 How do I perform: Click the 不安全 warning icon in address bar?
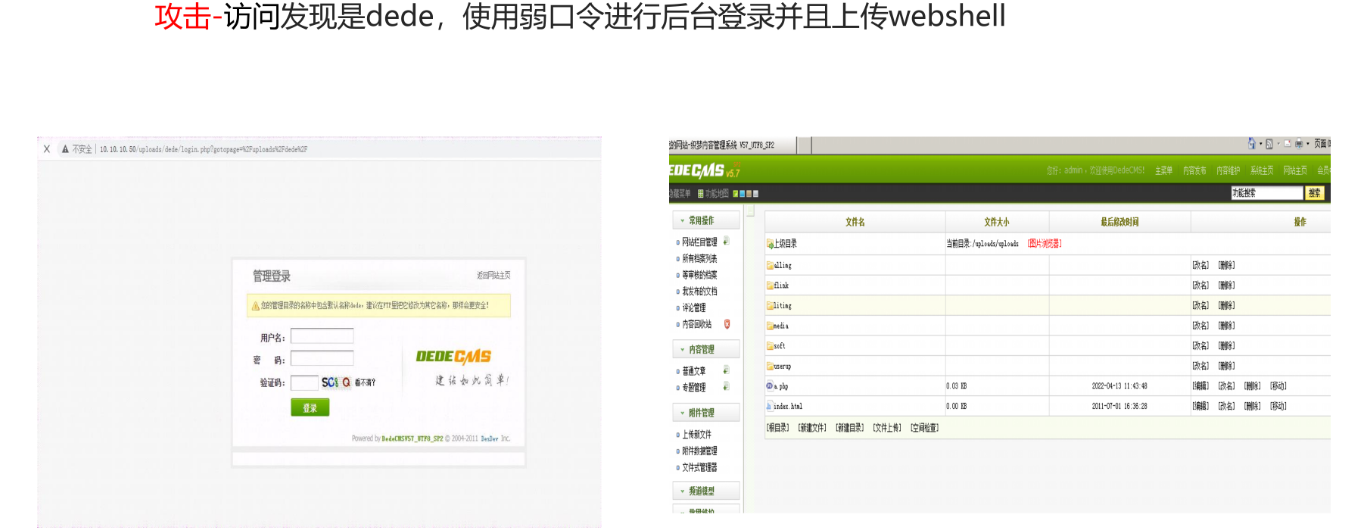tap(66, 149)
